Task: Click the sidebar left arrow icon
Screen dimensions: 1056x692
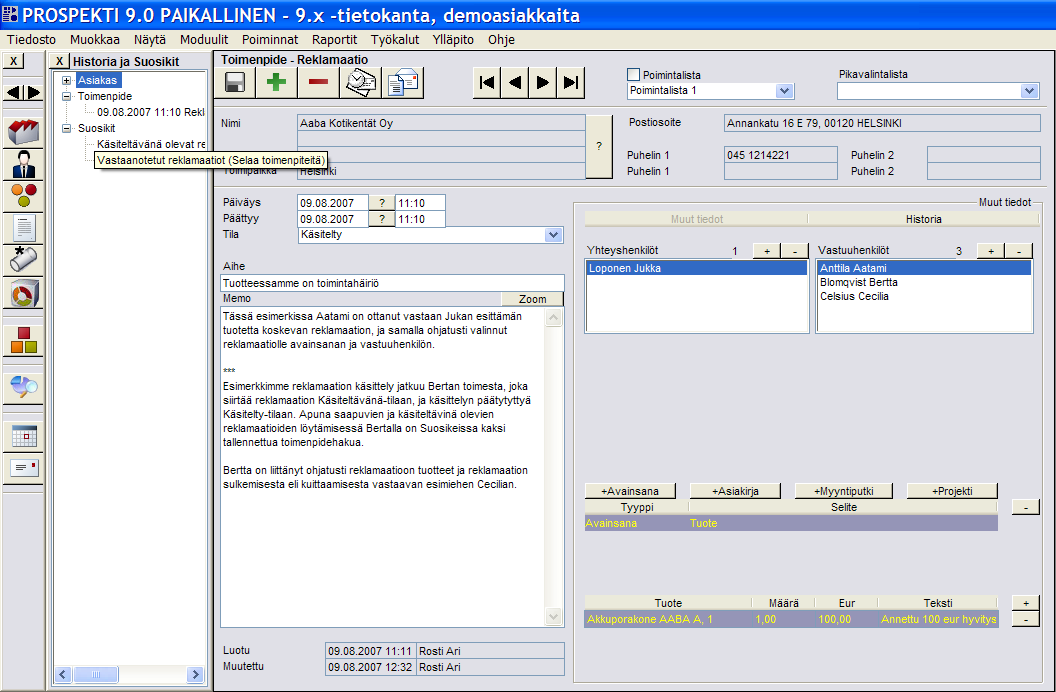Action: (x=13, y=92)
